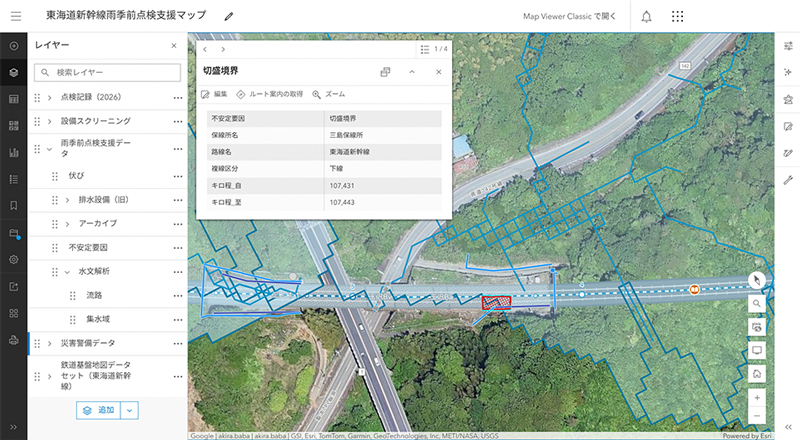Go to previous popup feature
The width and height of the screenshot is (800, 440).
[x=205, y=50]
